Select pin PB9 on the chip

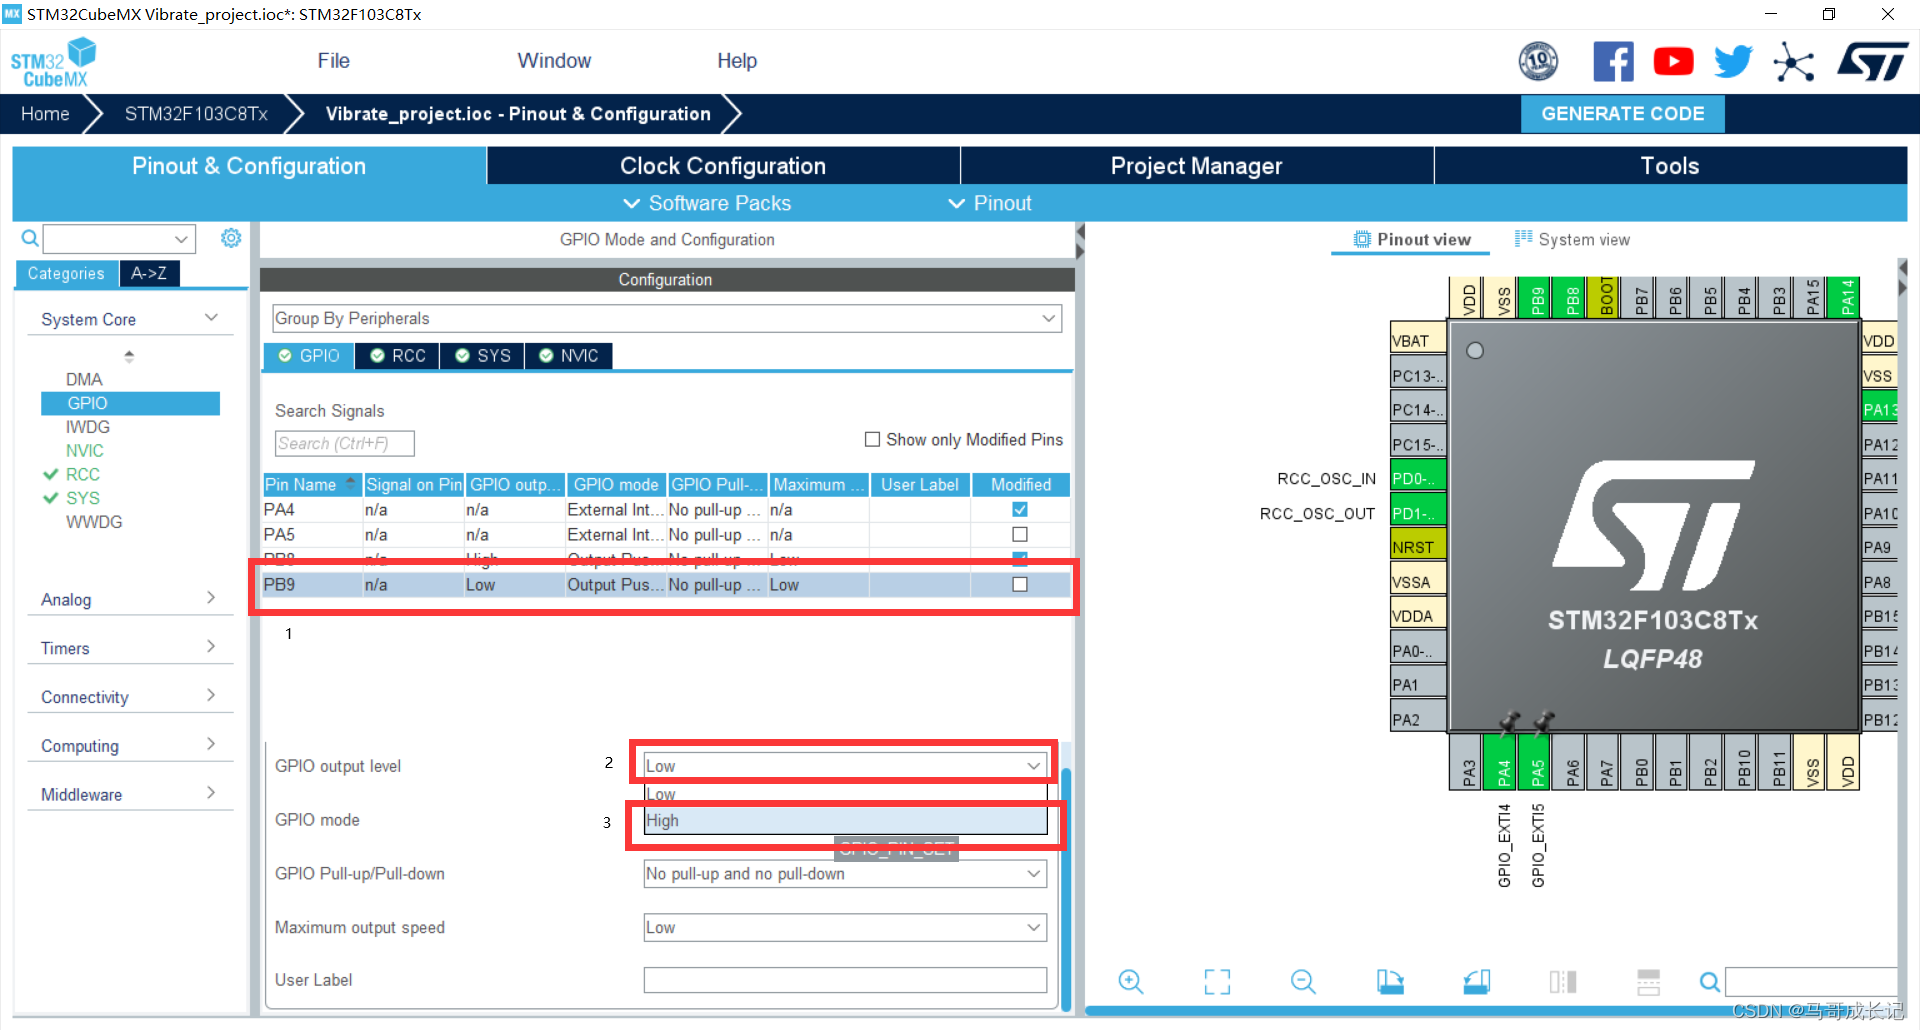[x=1537, y=298]
